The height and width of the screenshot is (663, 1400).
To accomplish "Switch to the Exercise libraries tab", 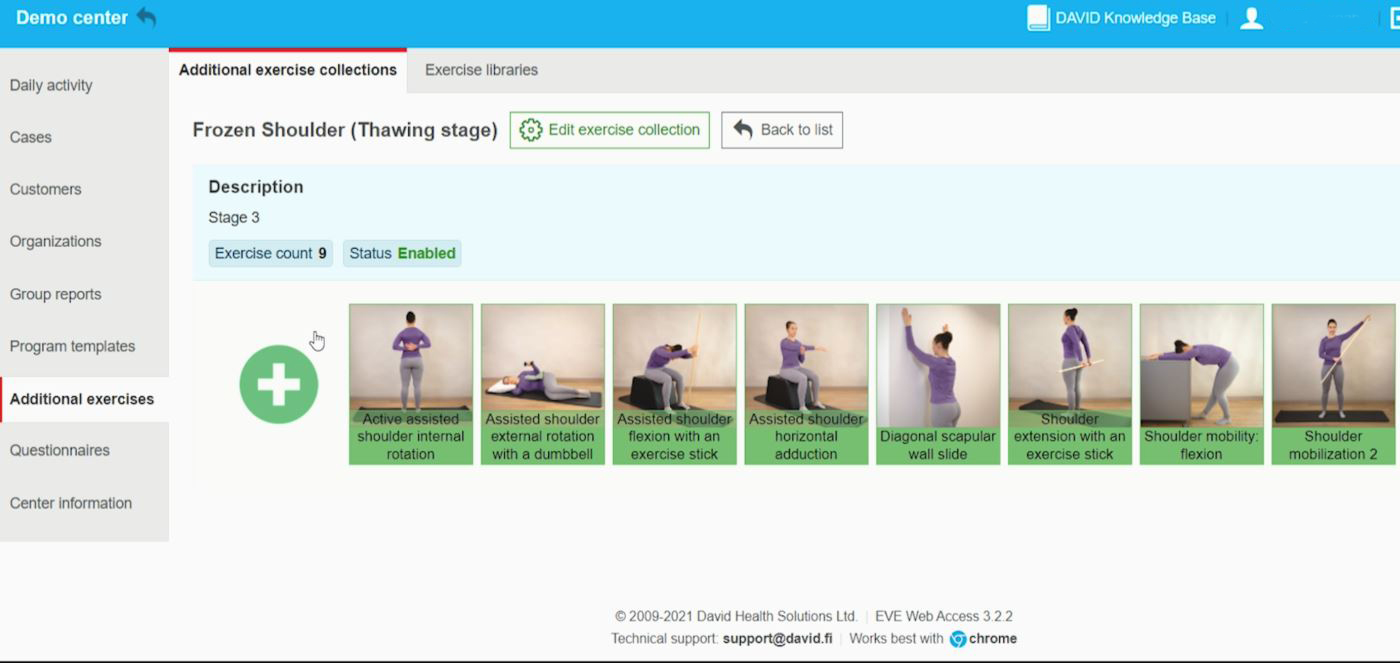I will click(480, 69).
